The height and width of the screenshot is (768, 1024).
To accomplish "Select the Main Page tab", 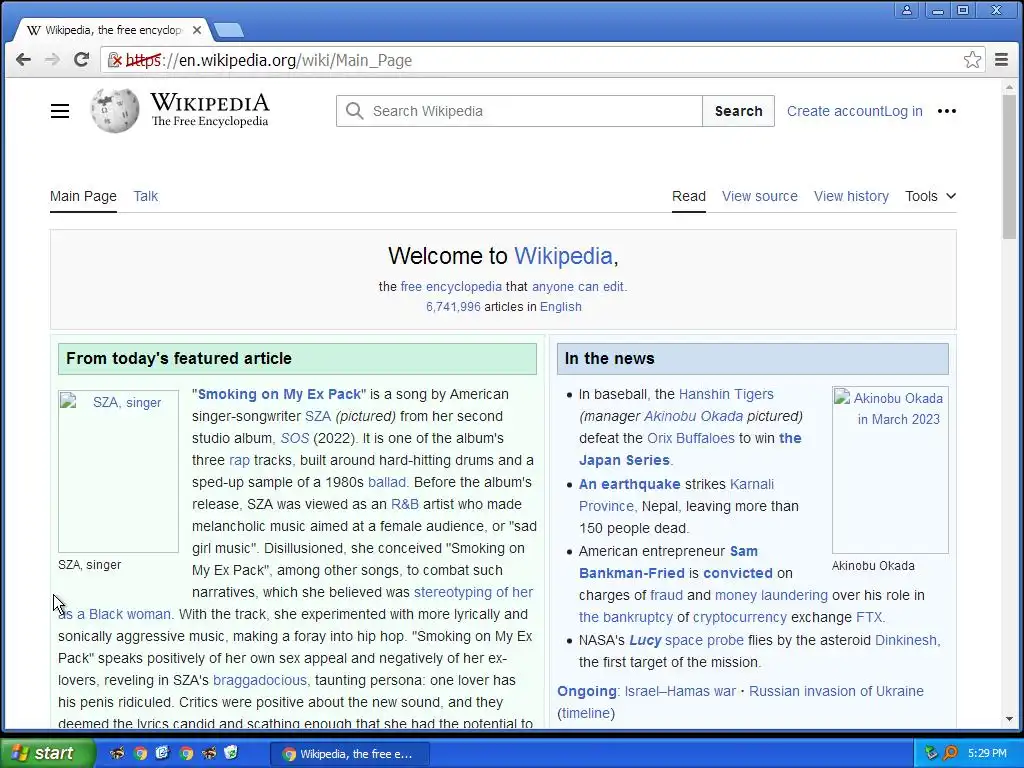I will (x=84, y=196).
